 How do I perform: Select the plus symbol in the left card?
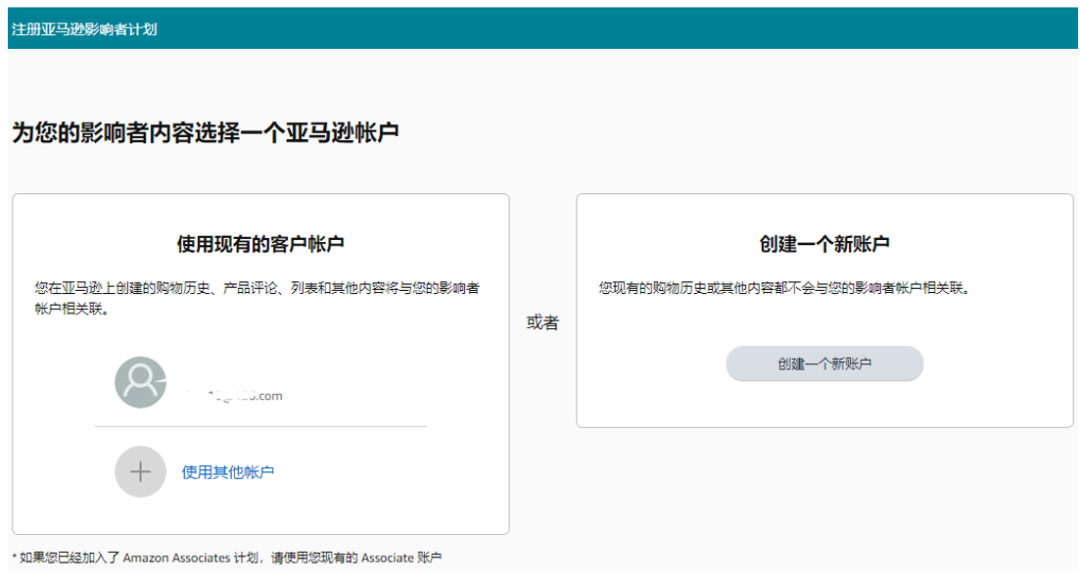[140, 471]
